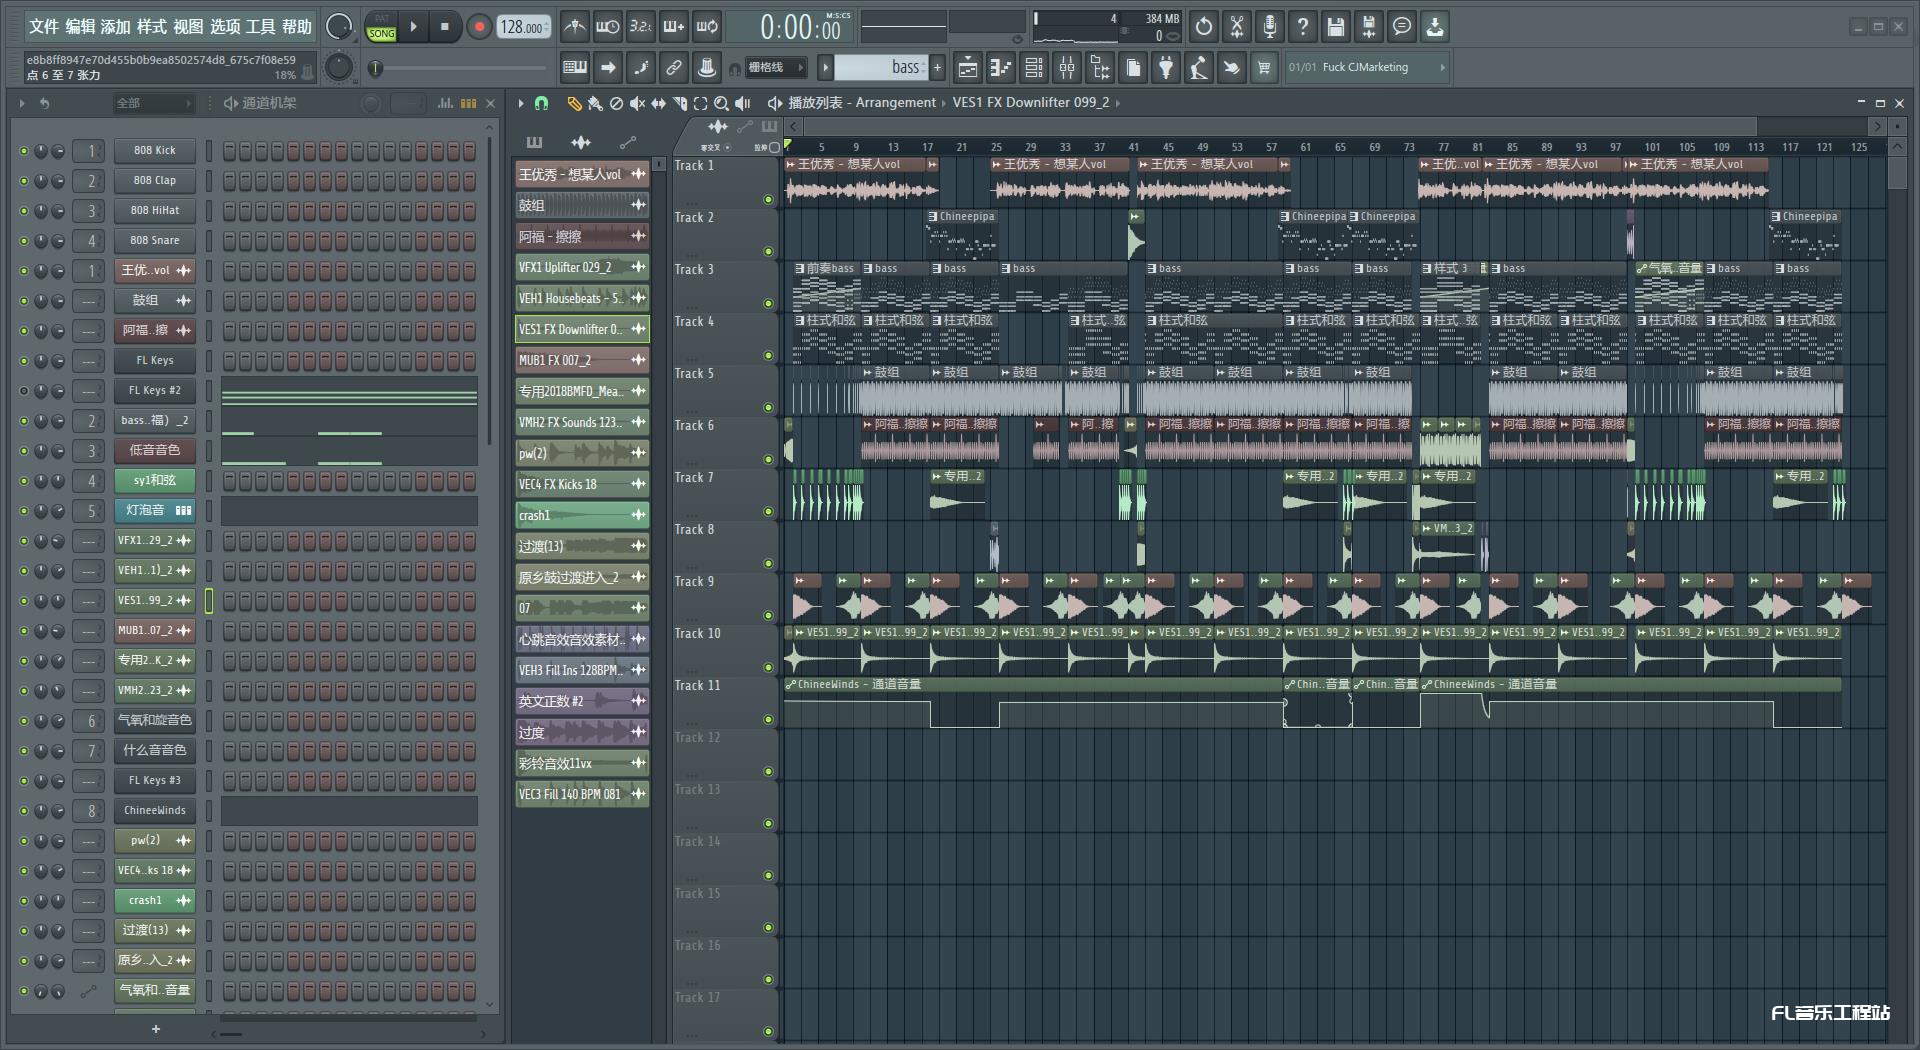Select the slice tool in playlist toolbar
1920x1050 pixels.
click(x=679, y=103)
